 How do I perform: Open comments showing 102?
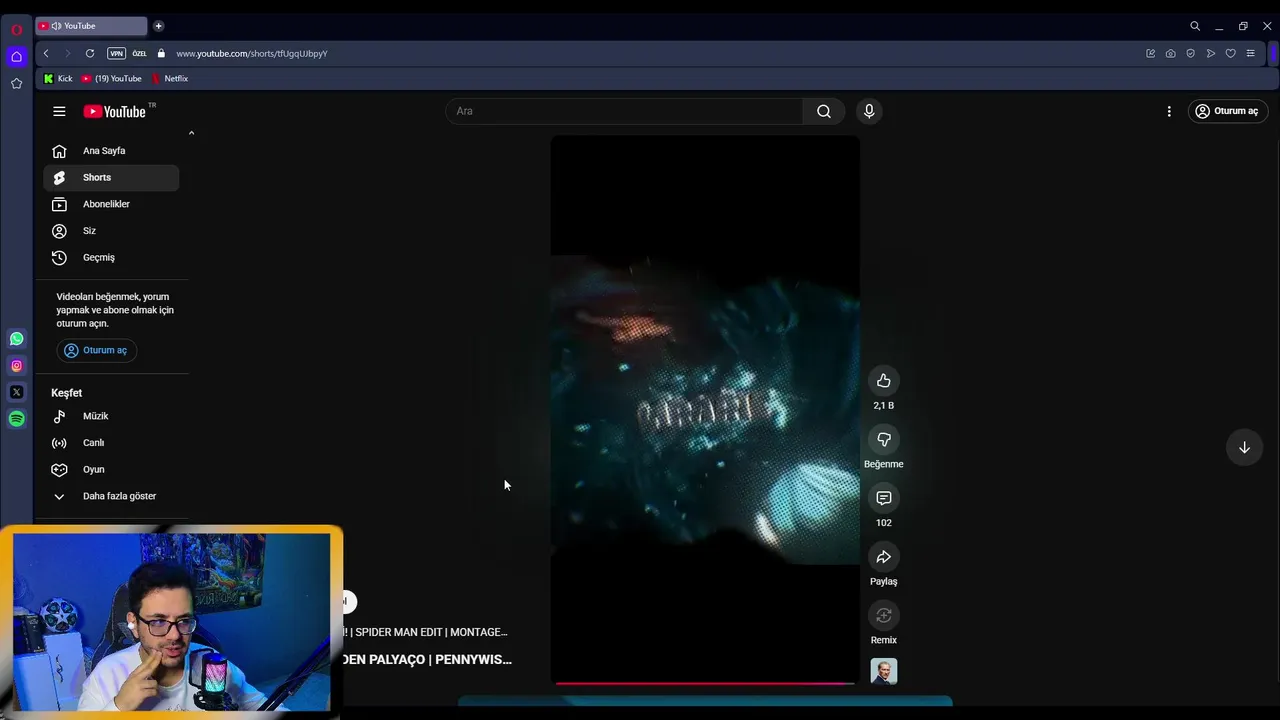pos(884,498)
